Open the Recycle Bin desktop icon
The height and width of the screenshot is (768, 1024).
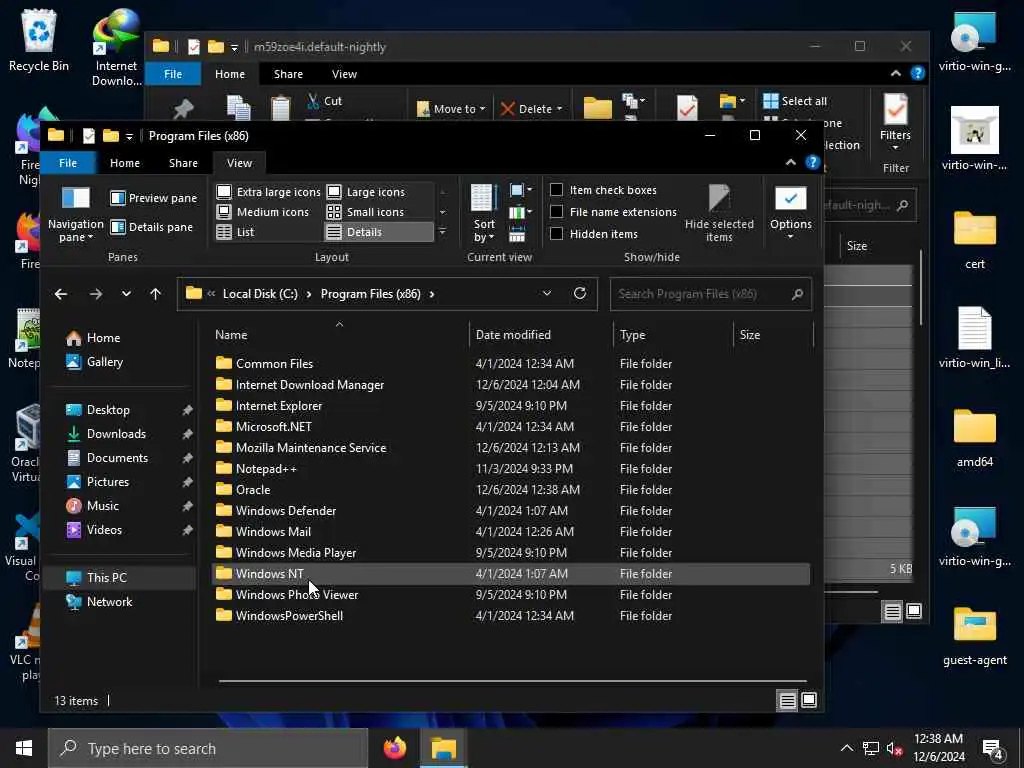(39, 40)
